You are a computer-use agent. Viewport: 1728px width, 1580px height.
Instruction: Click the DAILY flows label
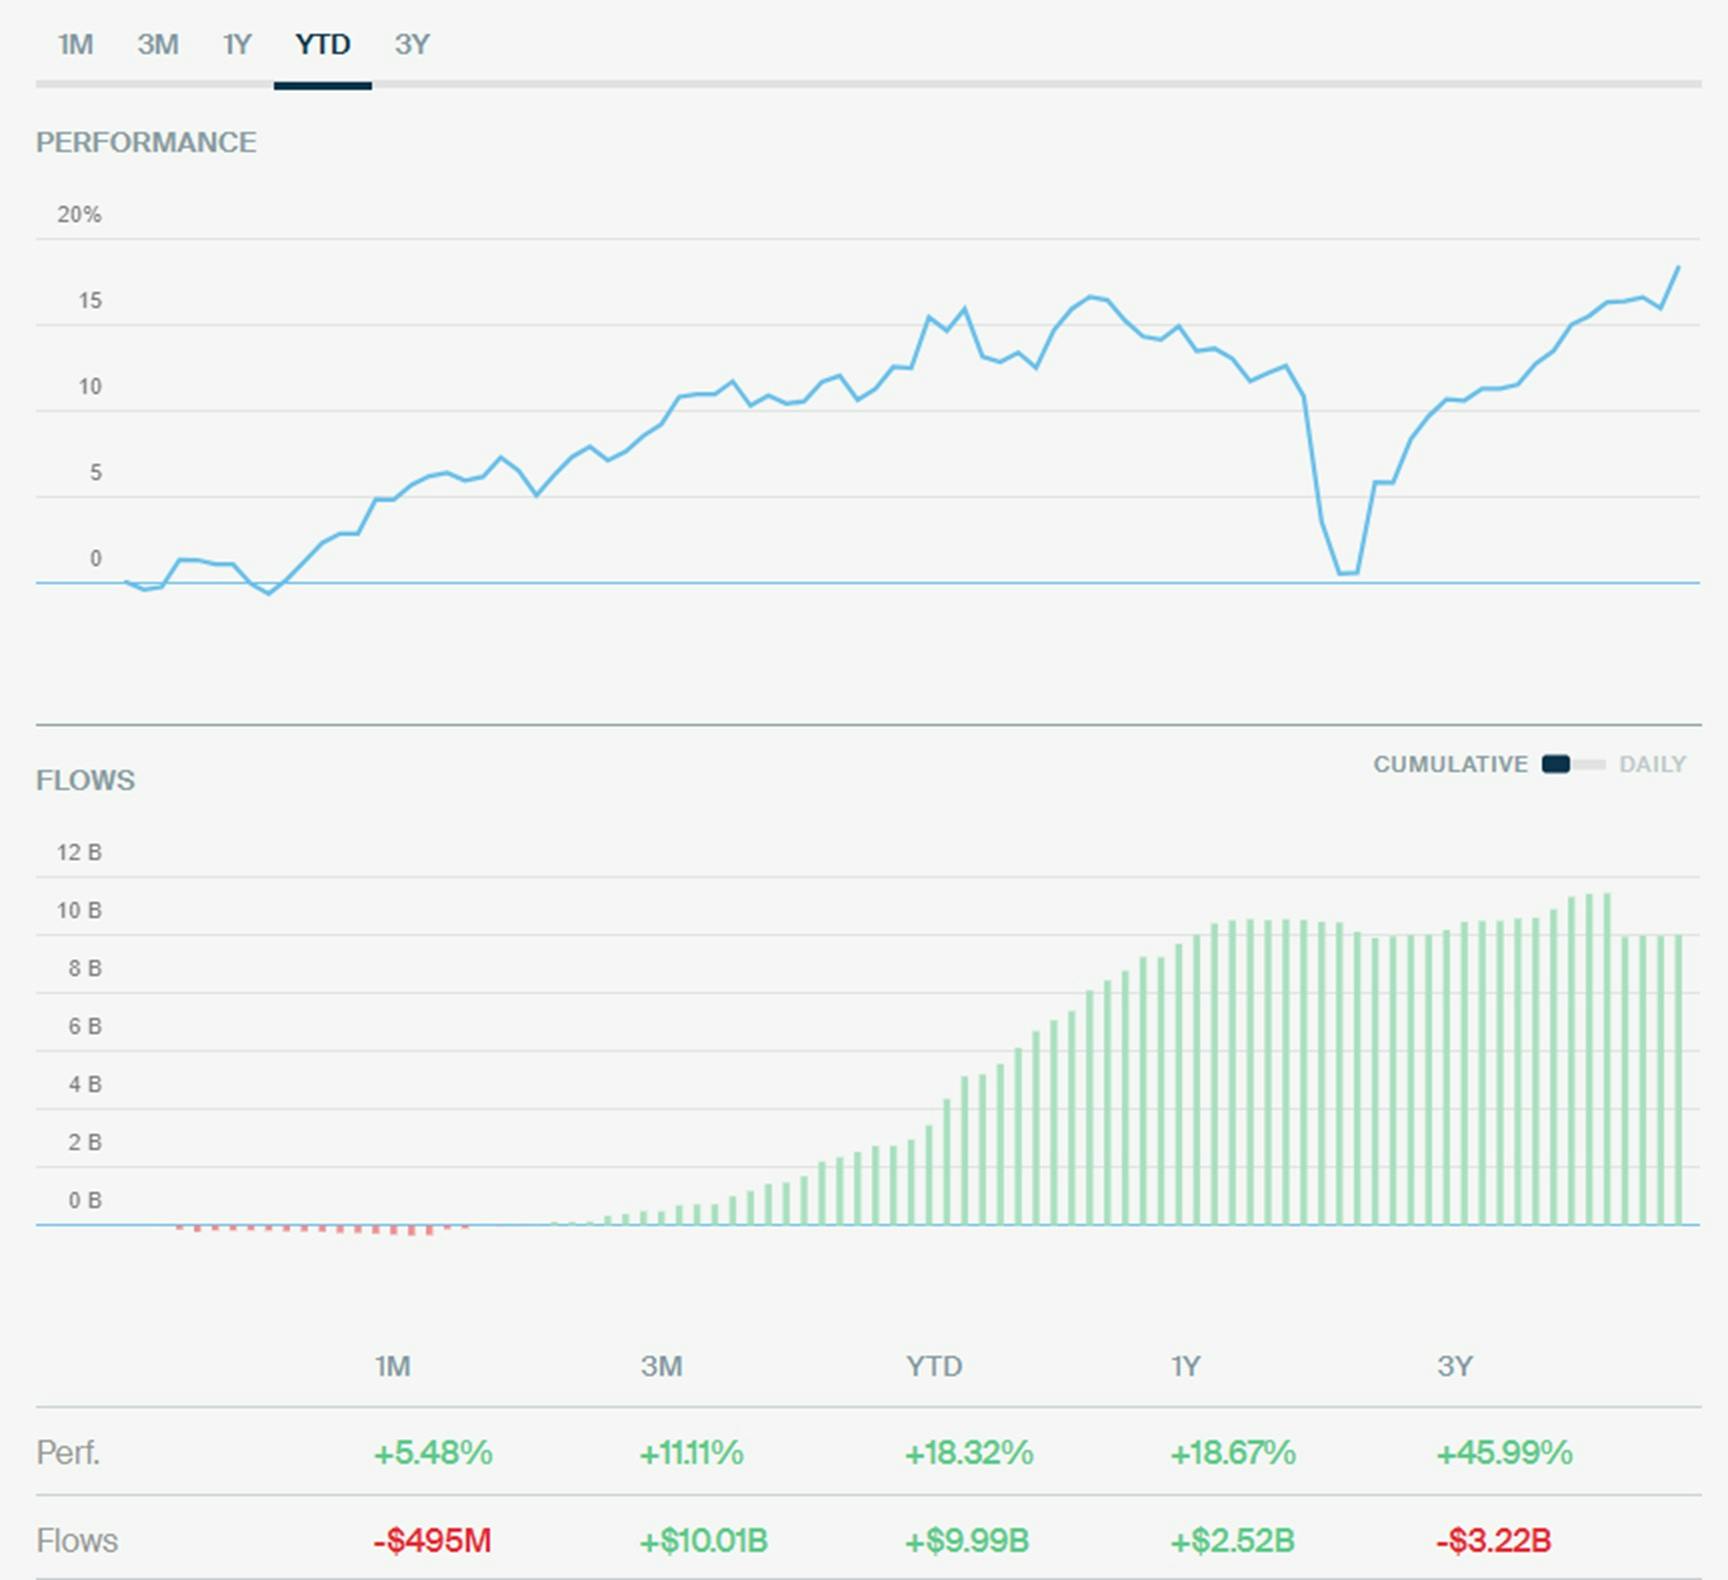click(1652, 765)
